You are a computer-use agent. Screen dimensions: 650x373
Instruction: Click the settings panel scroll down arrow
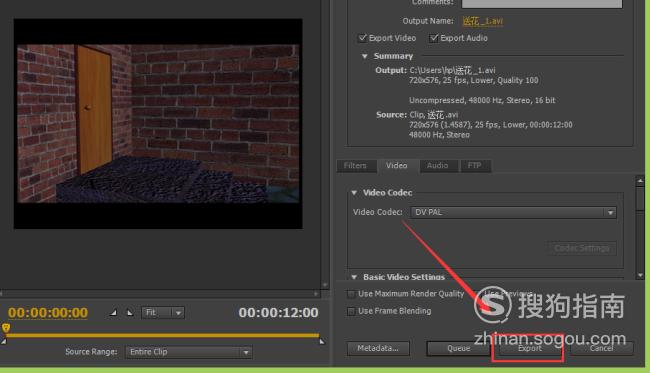click(x=640, y=275)
